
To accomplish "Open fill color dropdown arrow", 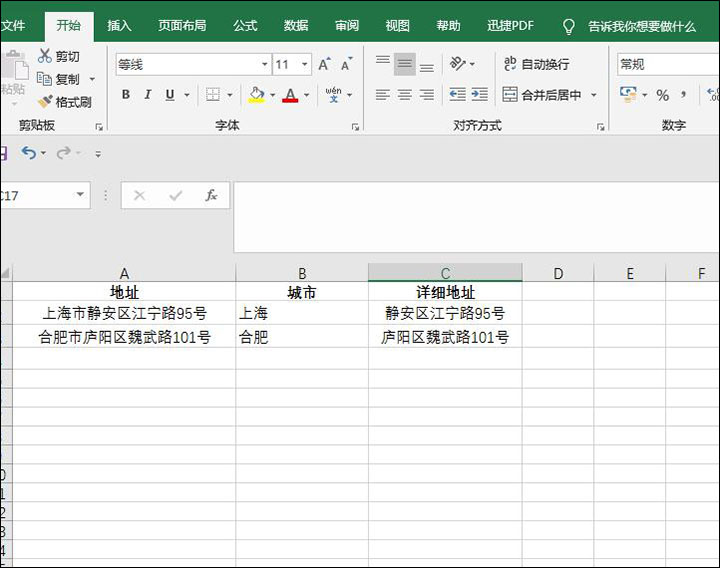I will 273,95.
